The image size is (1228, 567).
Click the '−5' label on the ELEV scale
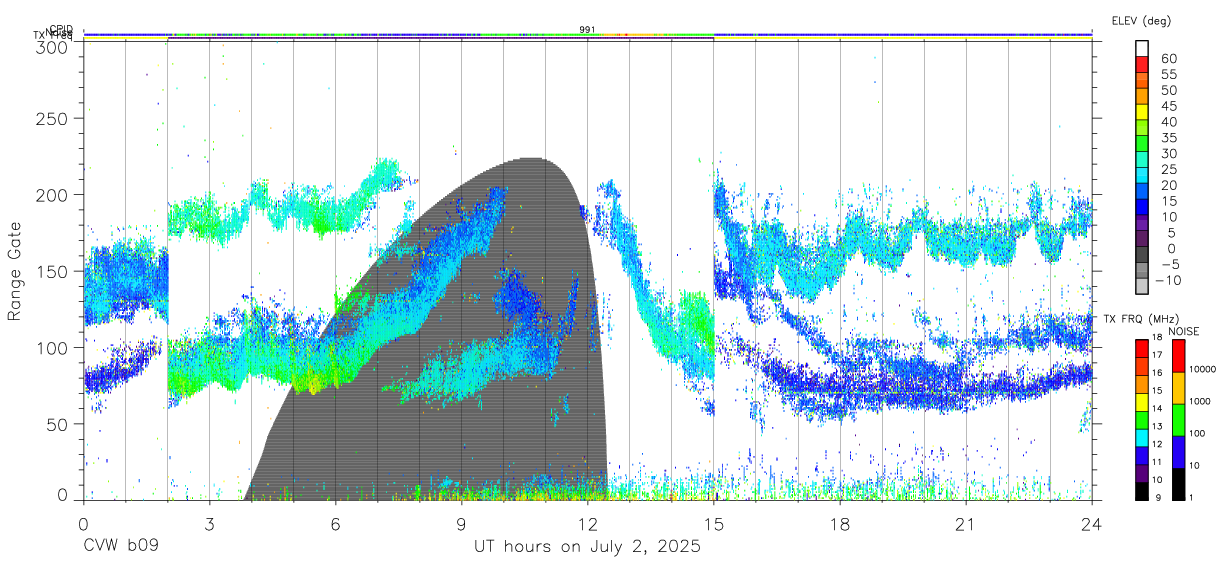pyautogui.click(x=1169, y=264)
